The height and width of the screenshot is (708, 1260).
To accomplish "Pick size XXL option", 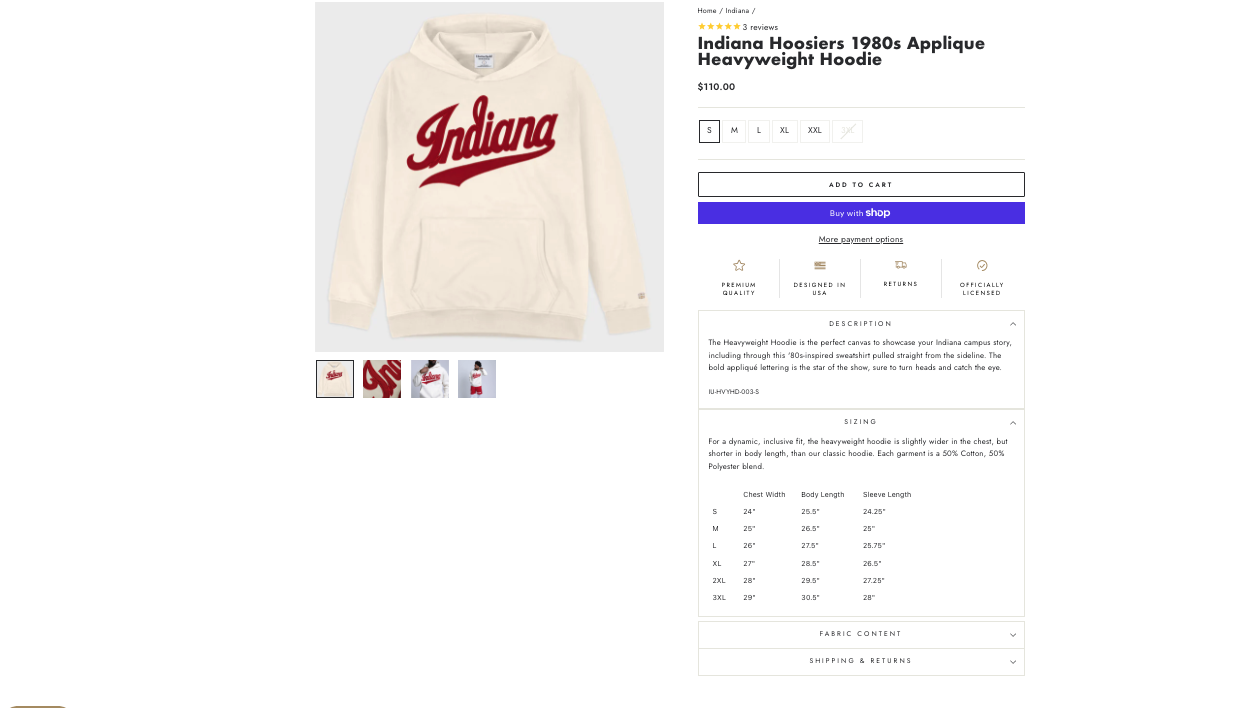I will [815, 131].
